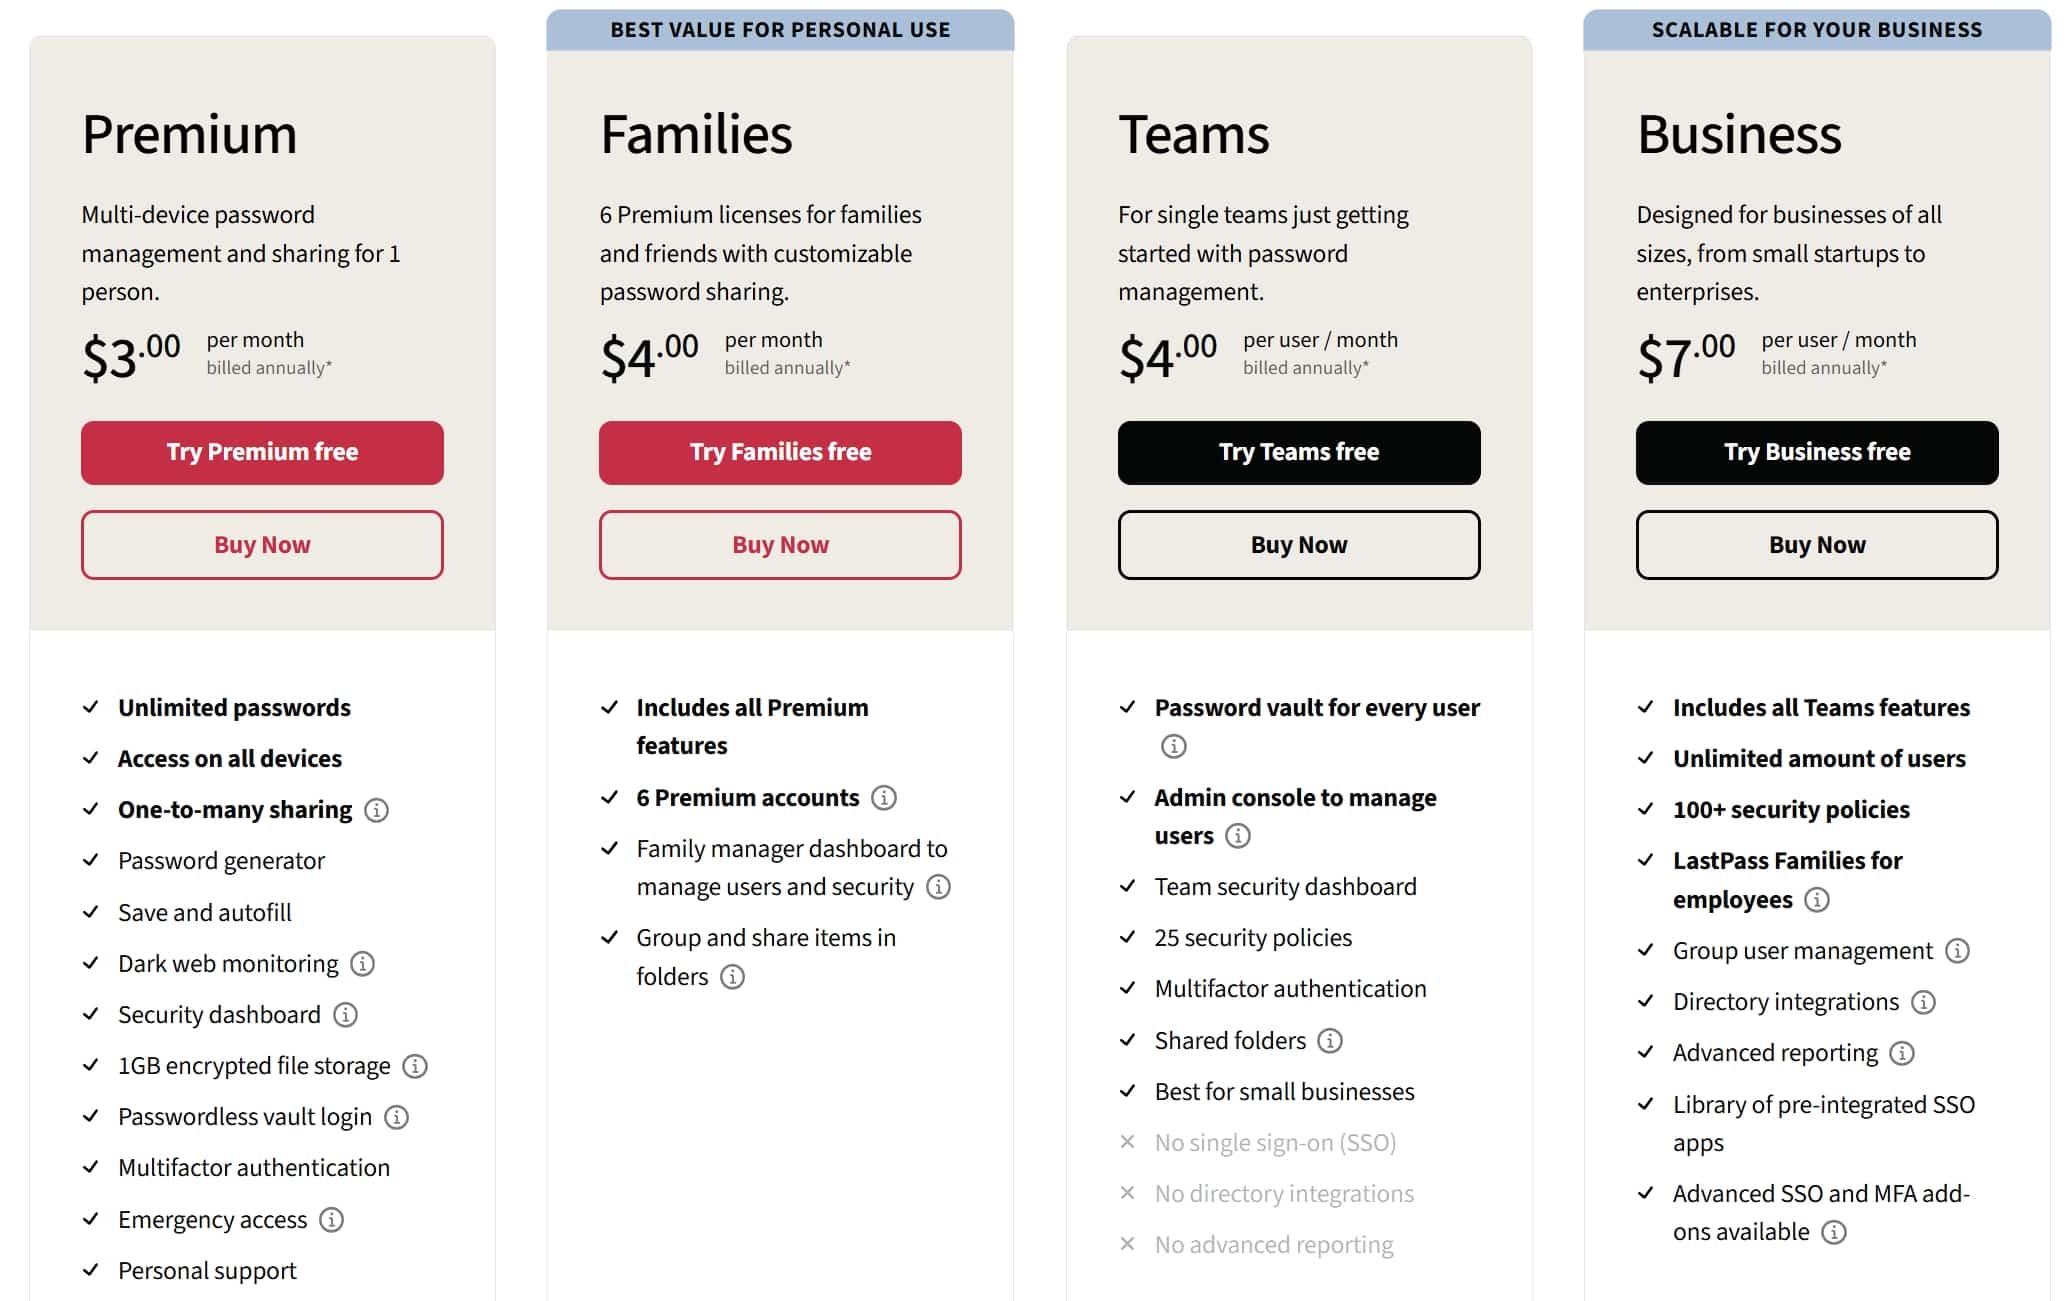Open Dark web monitoring info tooltip icon
Viewport: 2071px width, 1301px height.
(362, 964)
